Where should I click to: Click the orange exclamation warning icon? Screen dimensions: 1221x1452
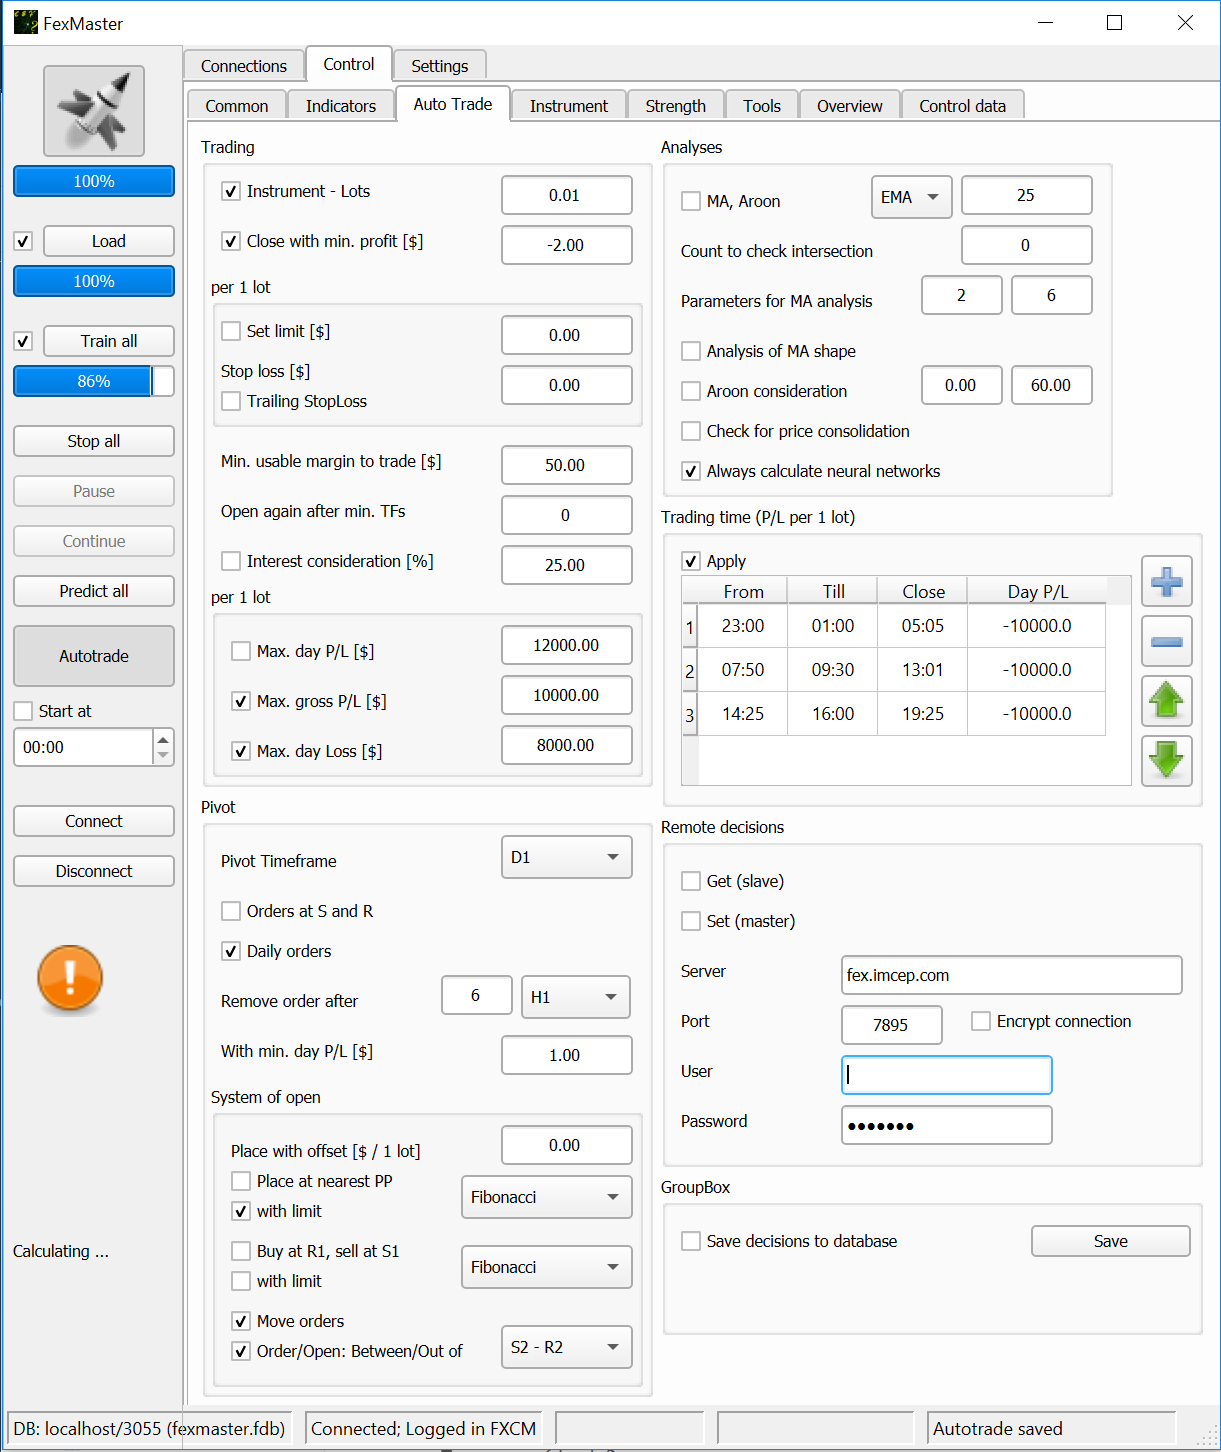pyautogui.click(x=70, y=978)
